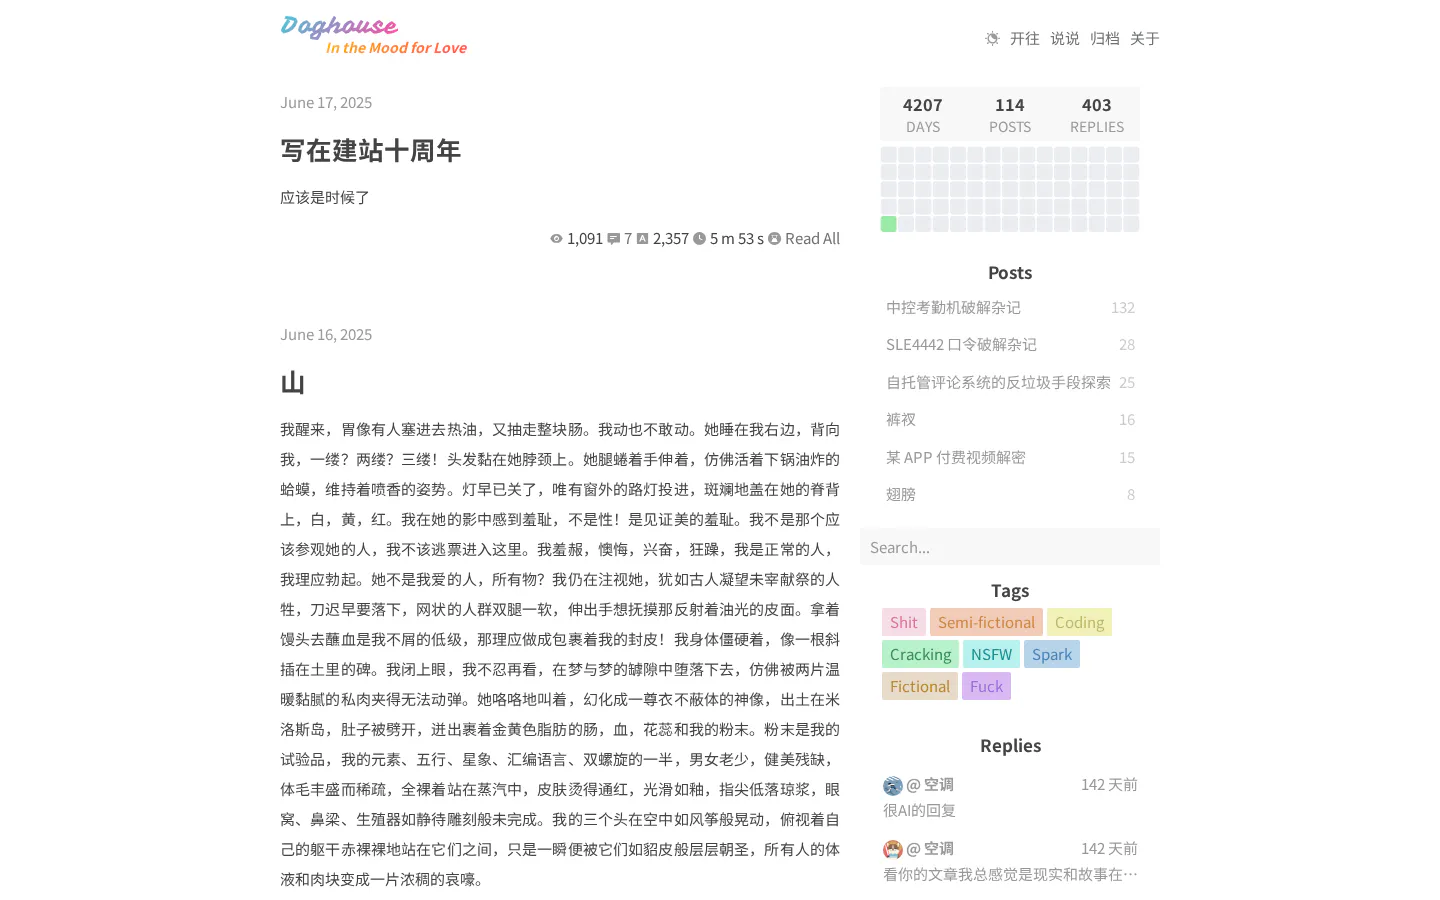The height and width of the screenshot is (900, 1440).
Task: Open the post titled 山
Action: 292,383
